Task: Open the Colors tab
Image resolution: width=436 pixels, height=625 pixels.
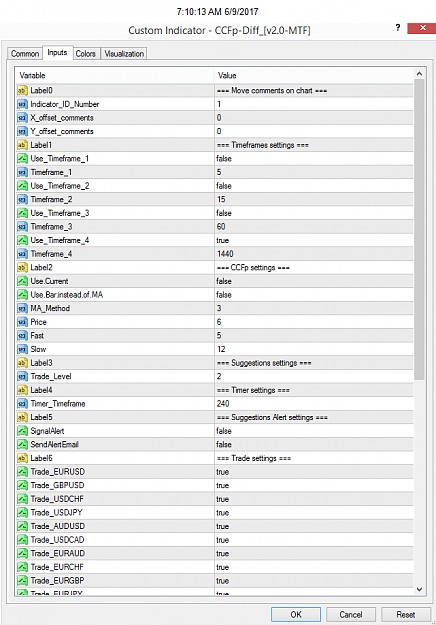Action: 86,53
